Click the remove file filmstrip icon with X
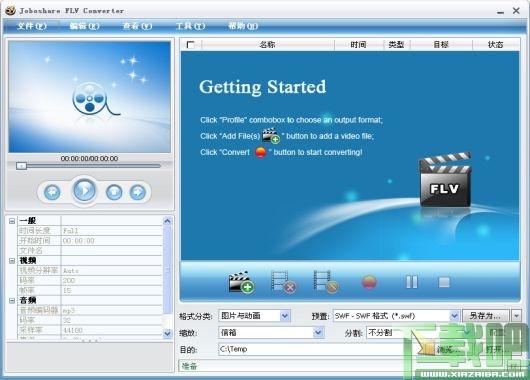The height and width of the screenshot is (380, 530). coord(284,281)
